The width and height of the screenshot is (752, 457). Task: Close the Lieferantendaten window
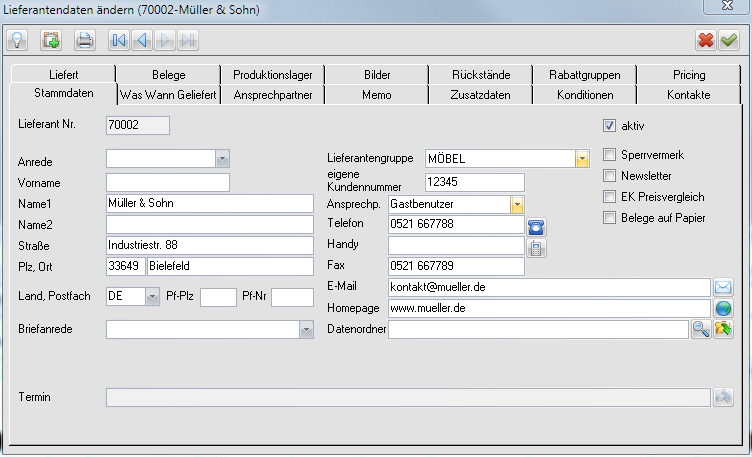(727, 5)
